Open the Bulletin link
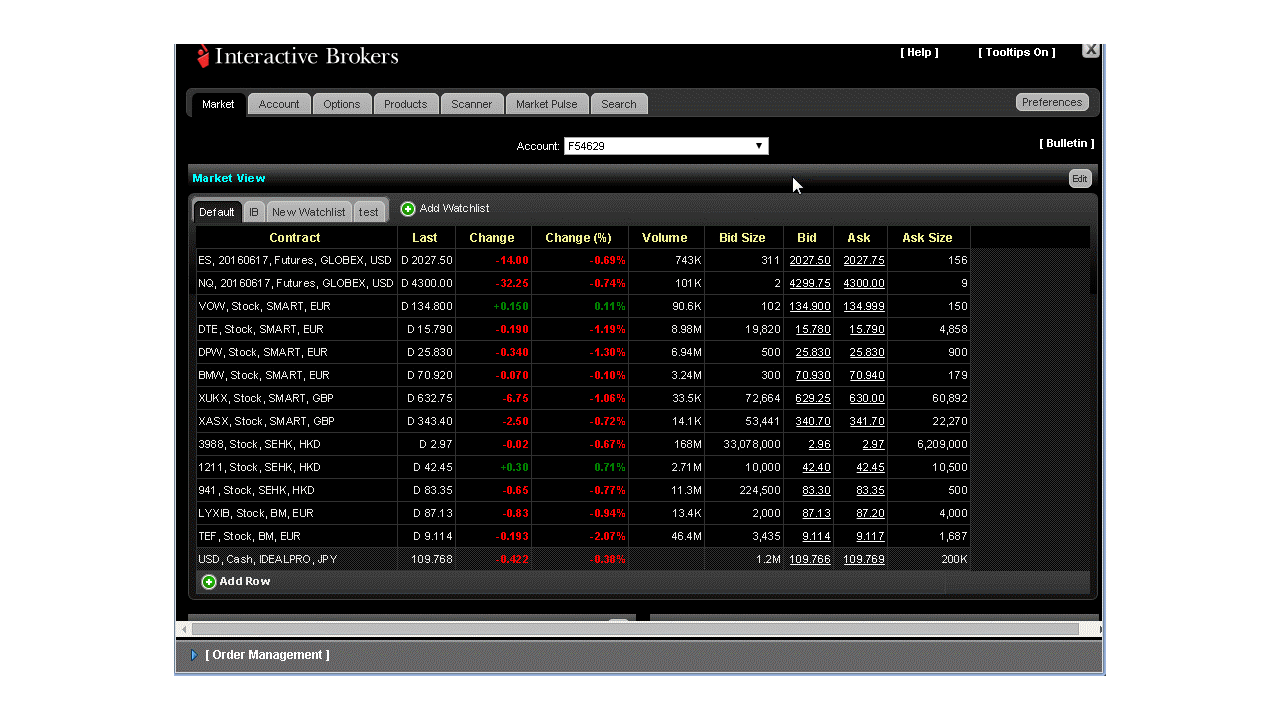This screenshot has width=1280, height=720. pyautogui.click(x=1067, y=143)
